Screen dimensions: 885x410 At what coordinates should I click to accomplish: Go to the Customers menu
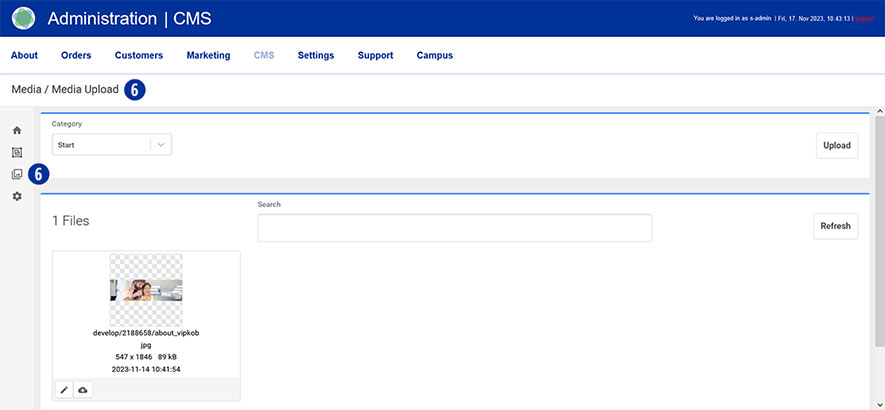pyautogui.click(x=139, y=56)
